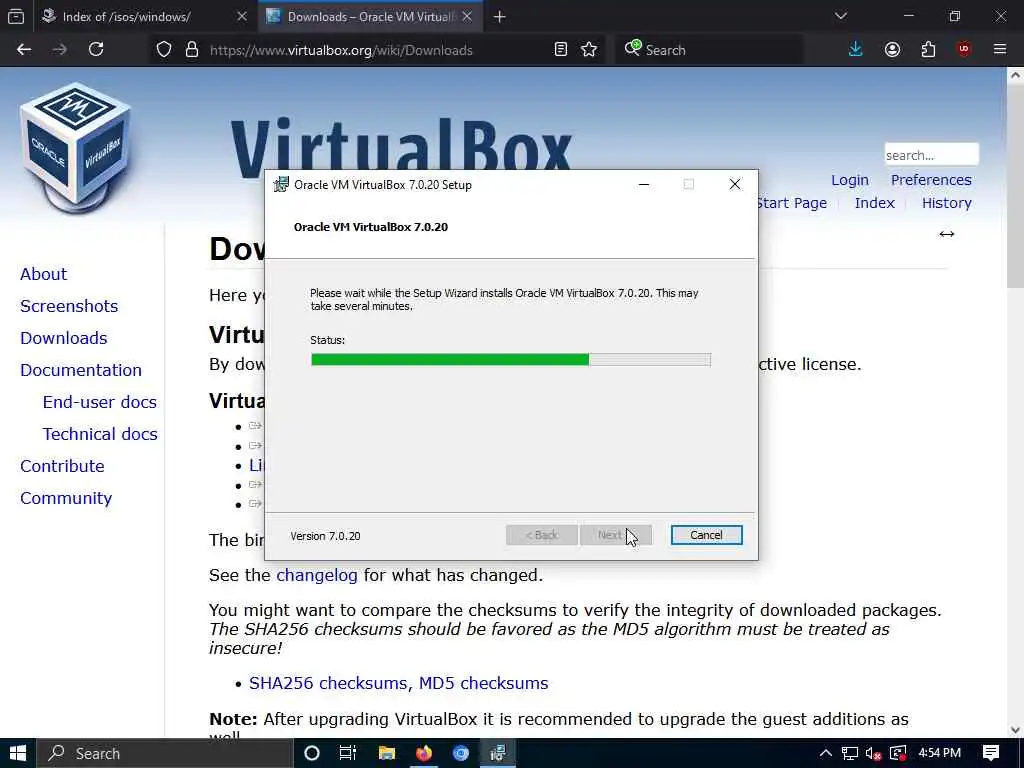
Task: Click the muted volume tray icon
Action: coord(873,754)
